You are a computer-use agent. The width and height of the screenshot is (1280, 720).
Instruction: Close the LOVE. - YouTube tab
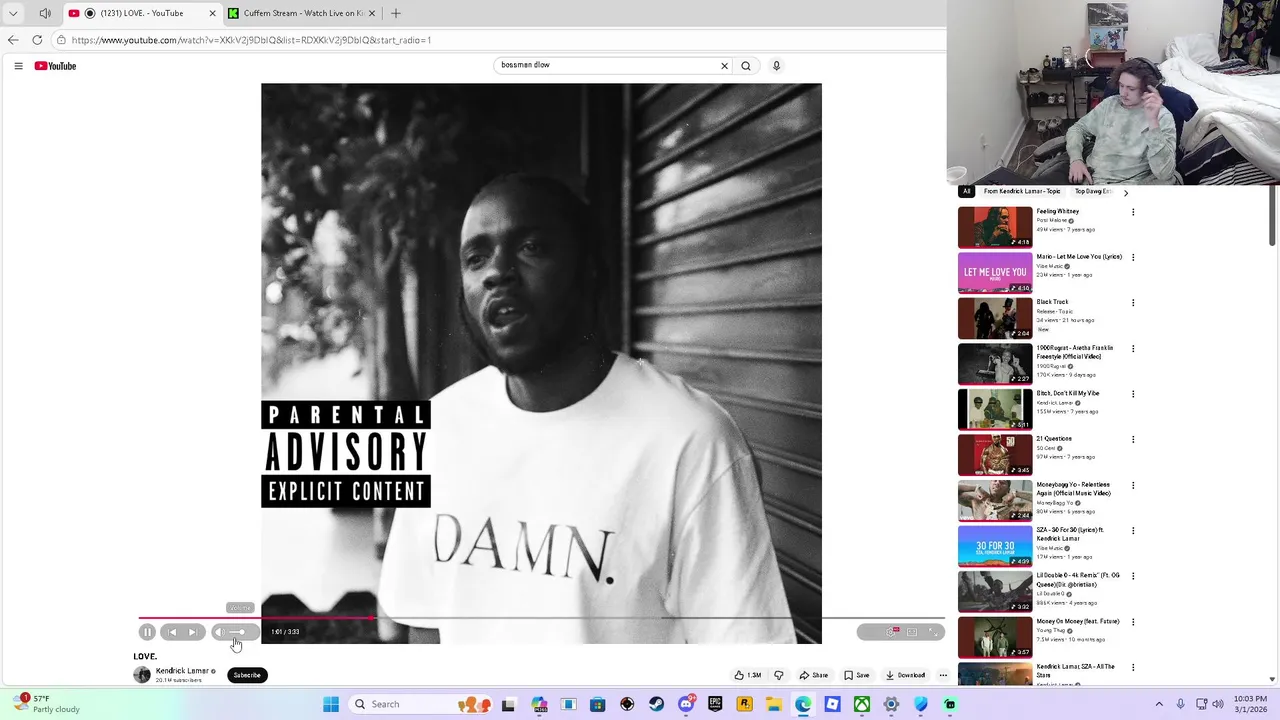(212, 13)
